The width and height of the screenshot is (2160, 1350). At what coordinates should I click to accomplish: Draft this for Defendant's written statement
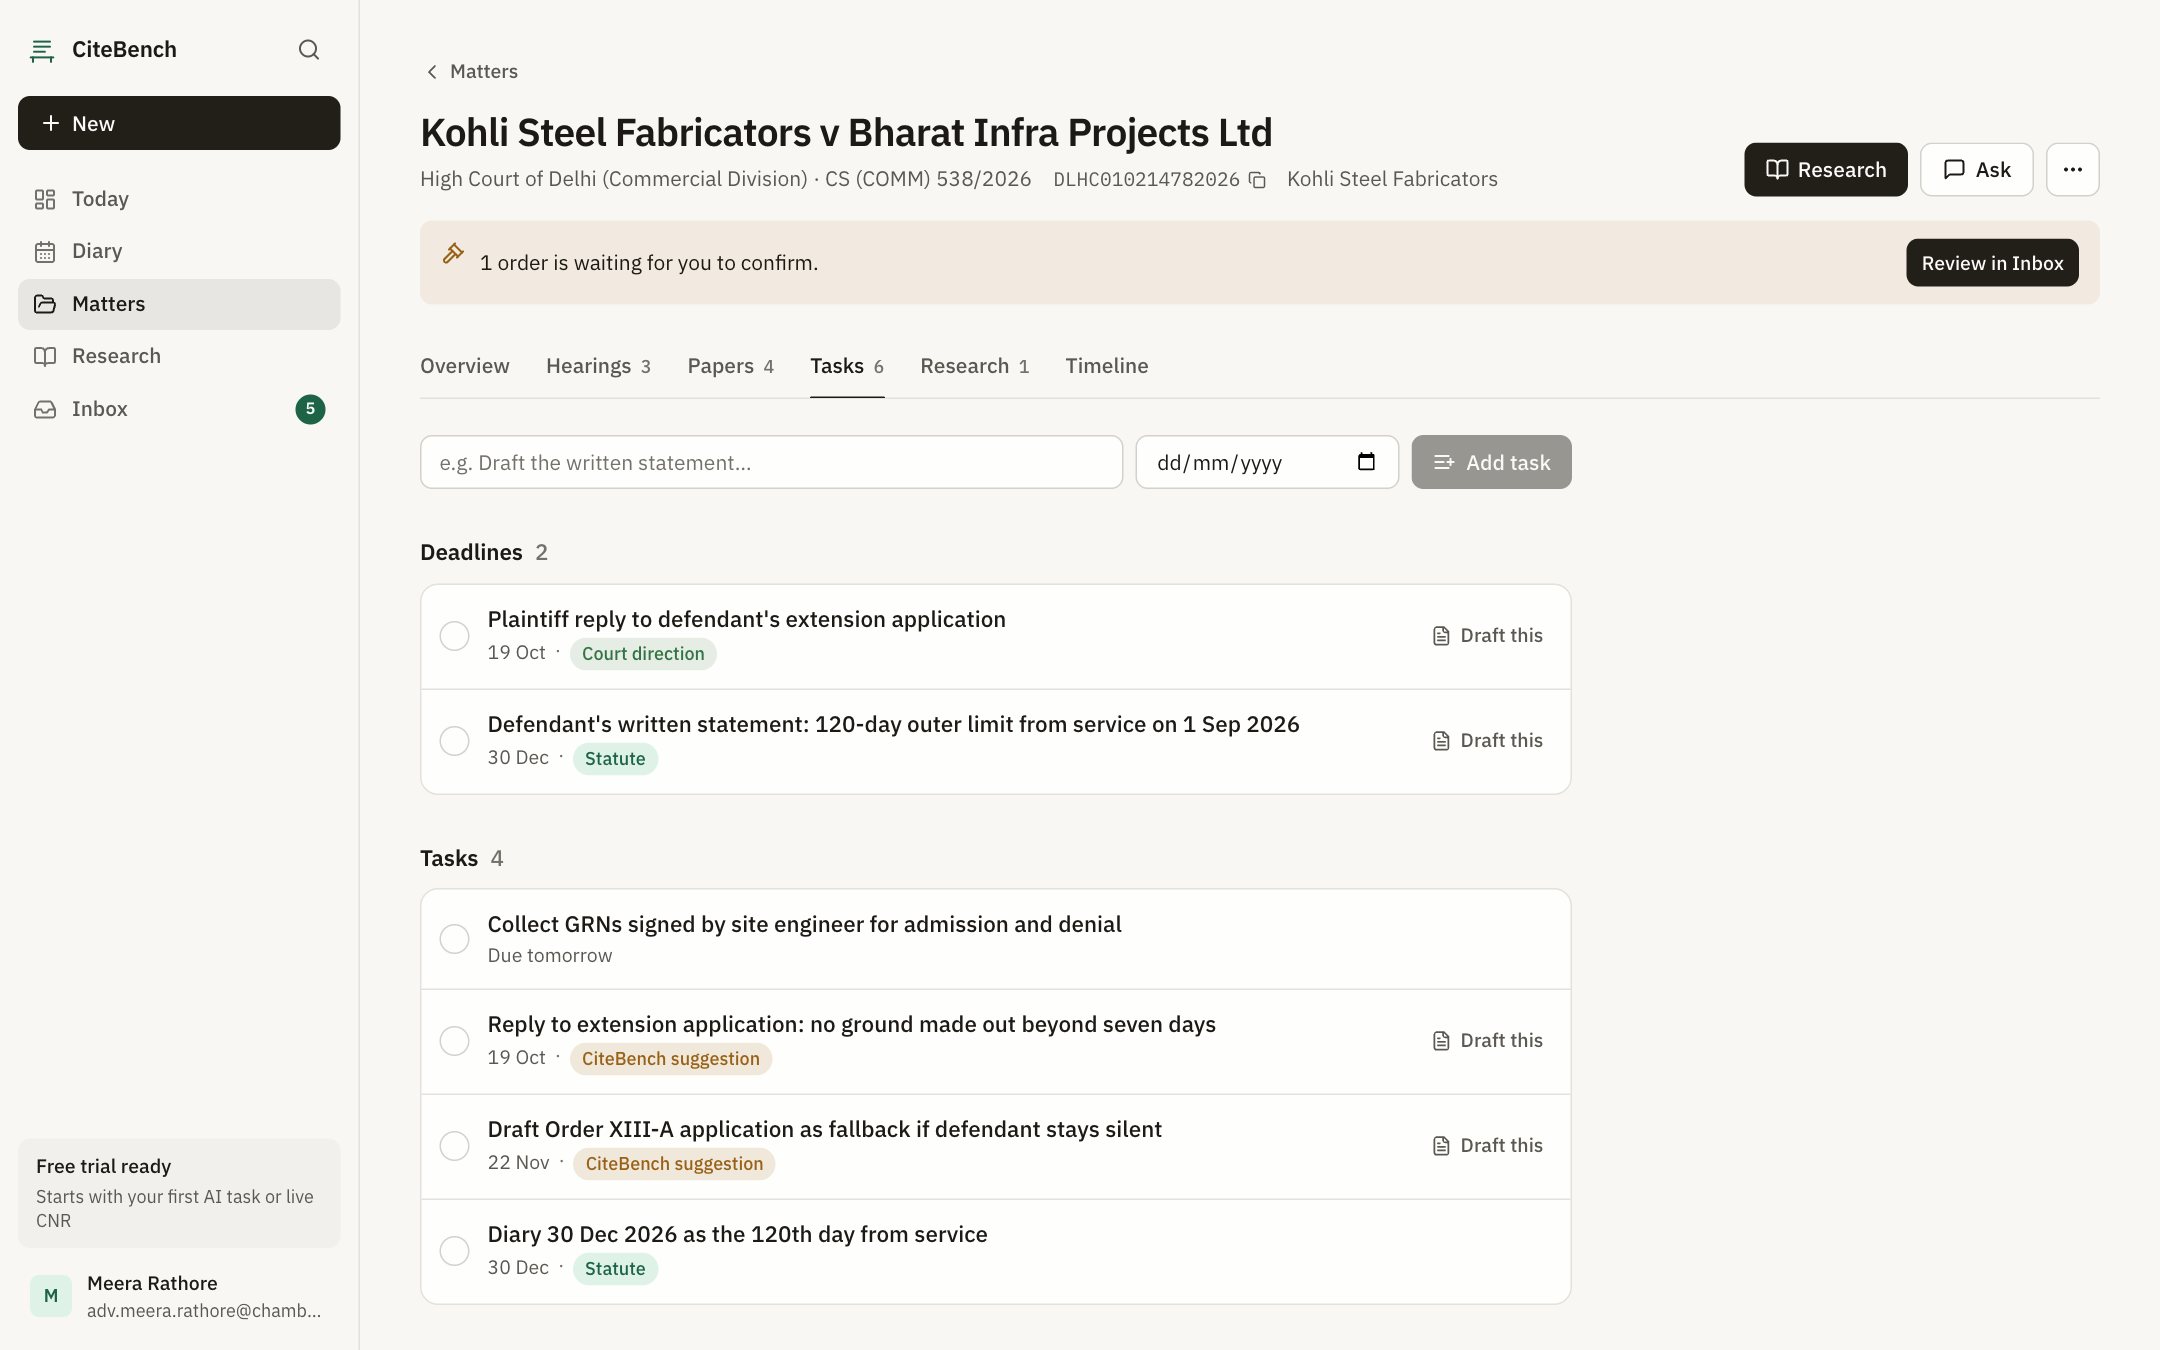point(1487,741)
